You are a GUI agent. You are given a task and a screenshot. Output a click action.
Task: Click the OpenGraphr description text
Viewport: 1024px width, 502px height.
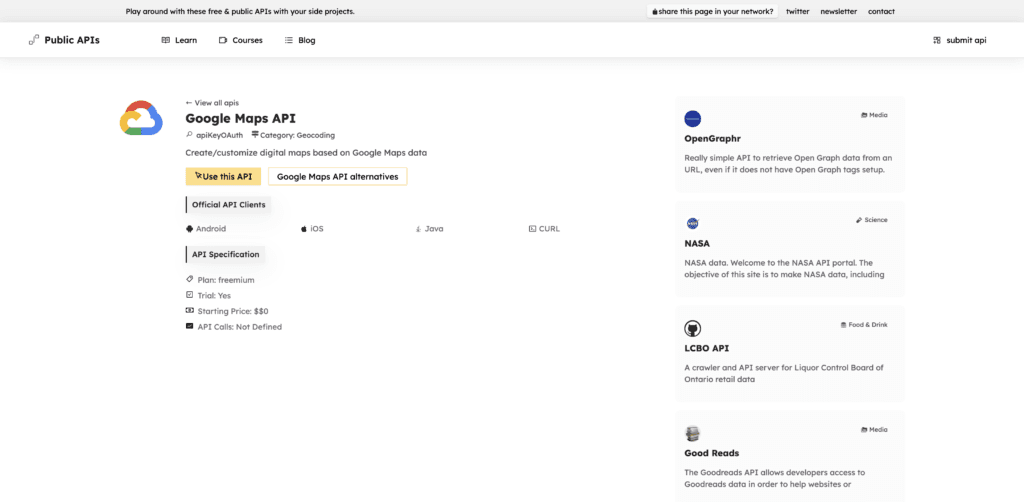[x=788, y=164]
